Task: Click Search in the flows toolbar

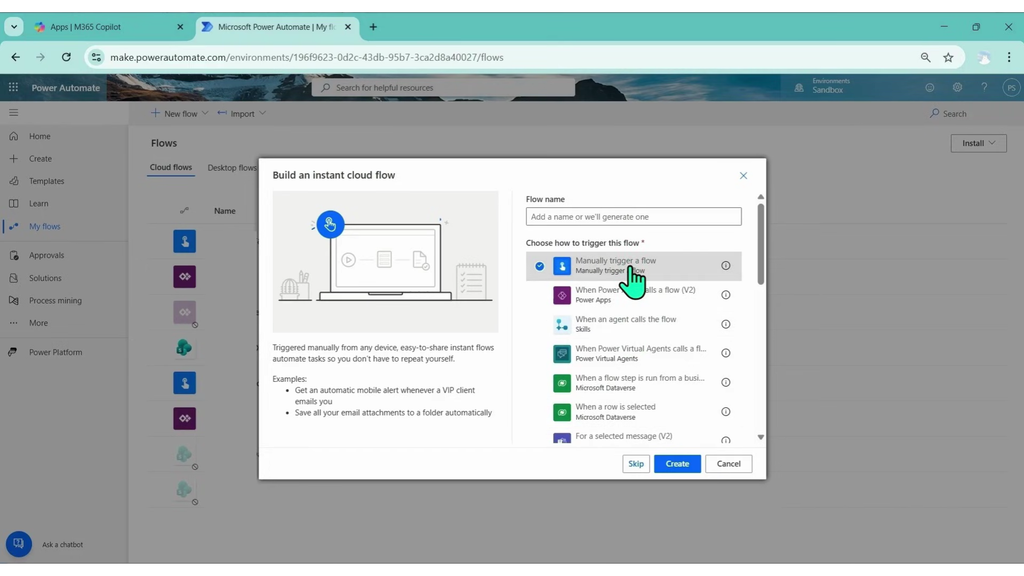Action: [948, 114]
